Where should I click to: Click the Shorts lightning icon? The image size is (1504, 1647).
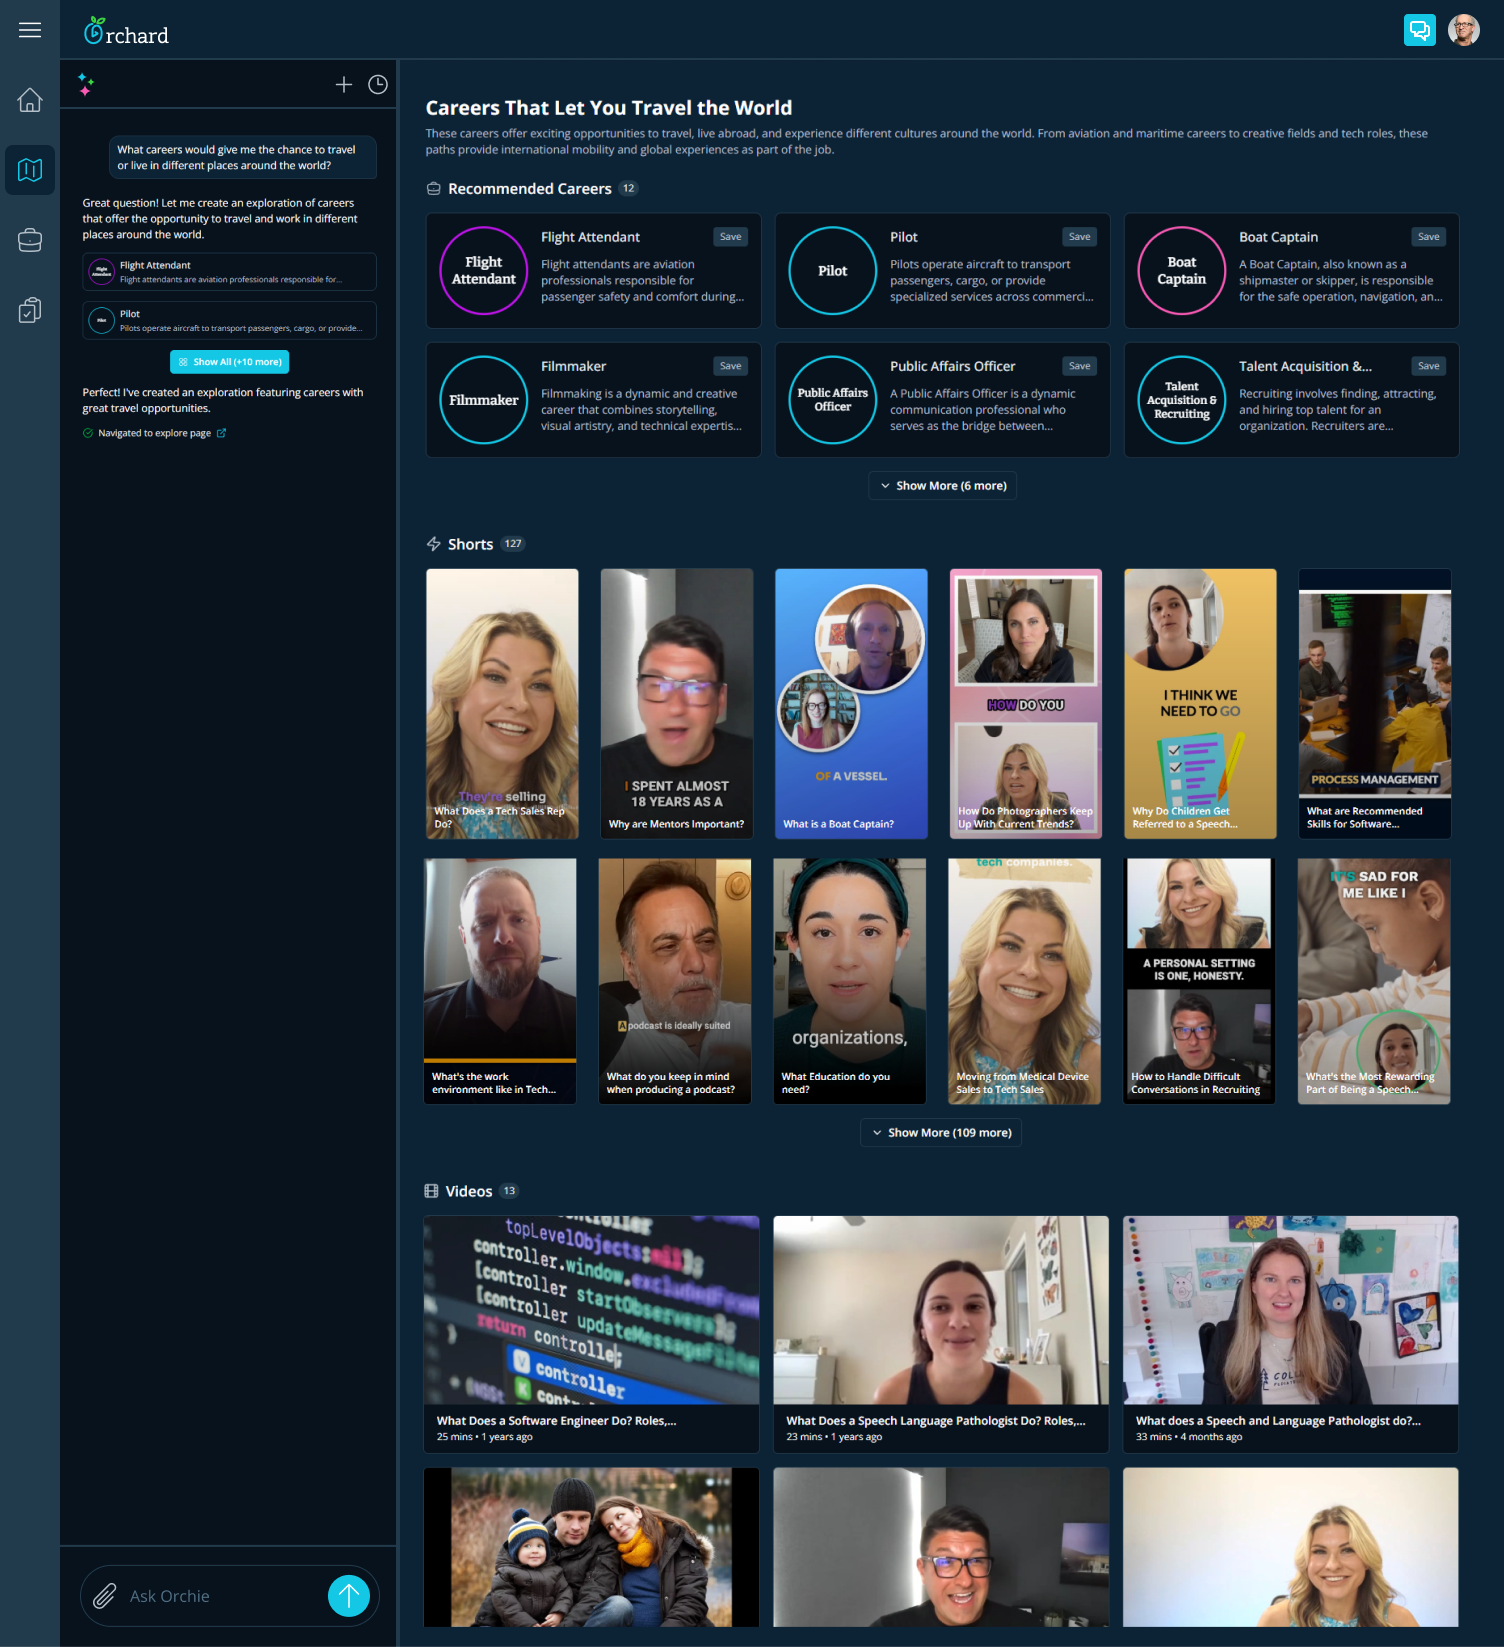coord(434,544)
